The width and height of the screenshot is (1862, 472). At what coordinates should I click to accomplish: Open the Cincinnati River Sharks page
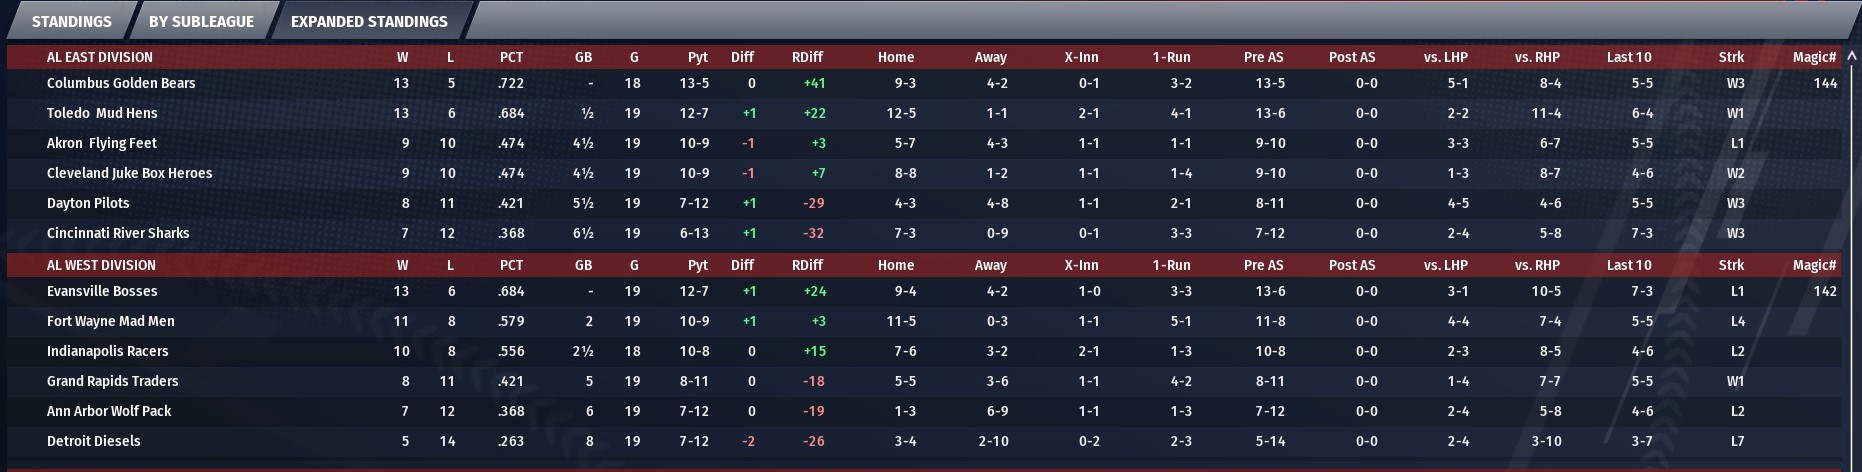(x=118, y=233)
